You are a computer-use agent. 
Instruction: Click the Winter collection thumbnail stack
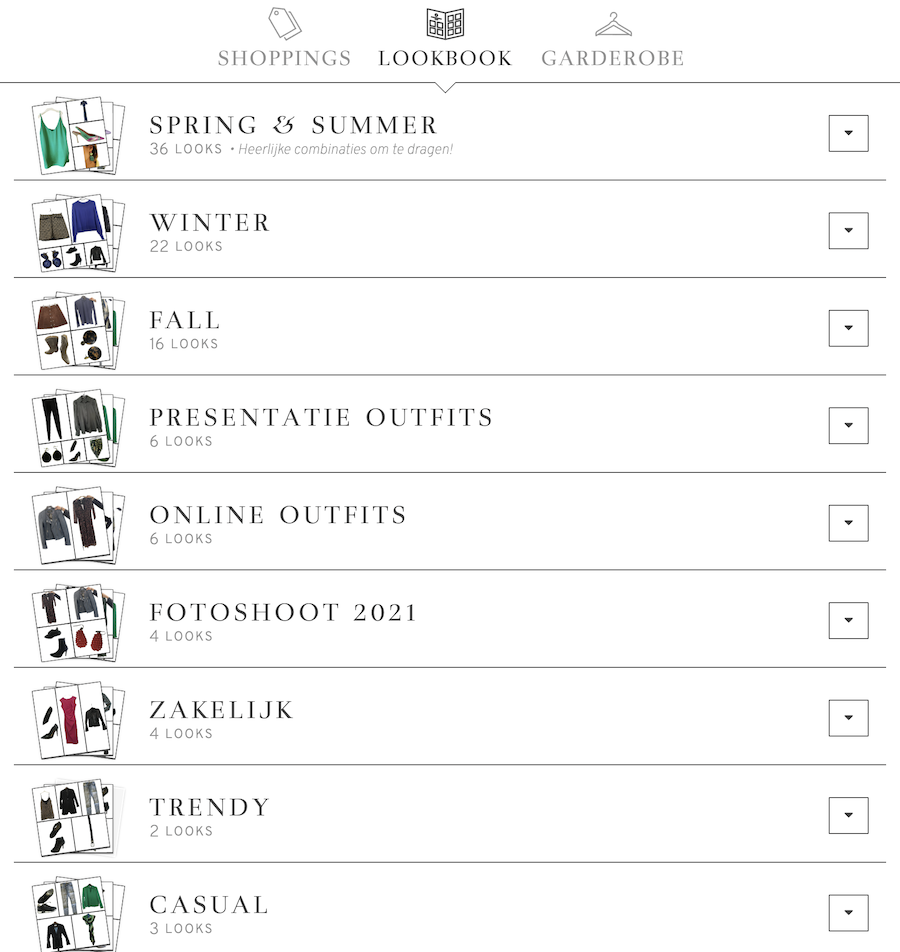click(77, 230)
